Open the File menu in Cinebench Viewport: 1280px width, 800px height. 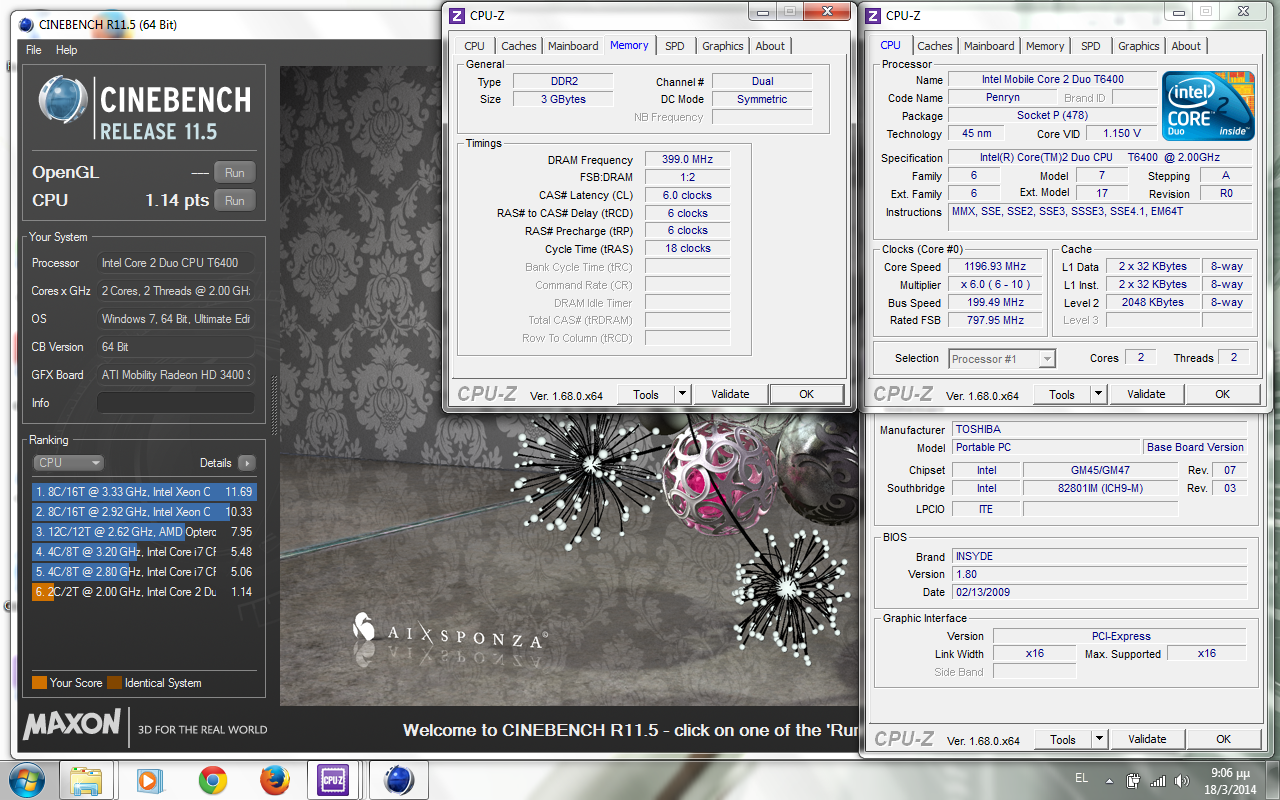(34, 50)
